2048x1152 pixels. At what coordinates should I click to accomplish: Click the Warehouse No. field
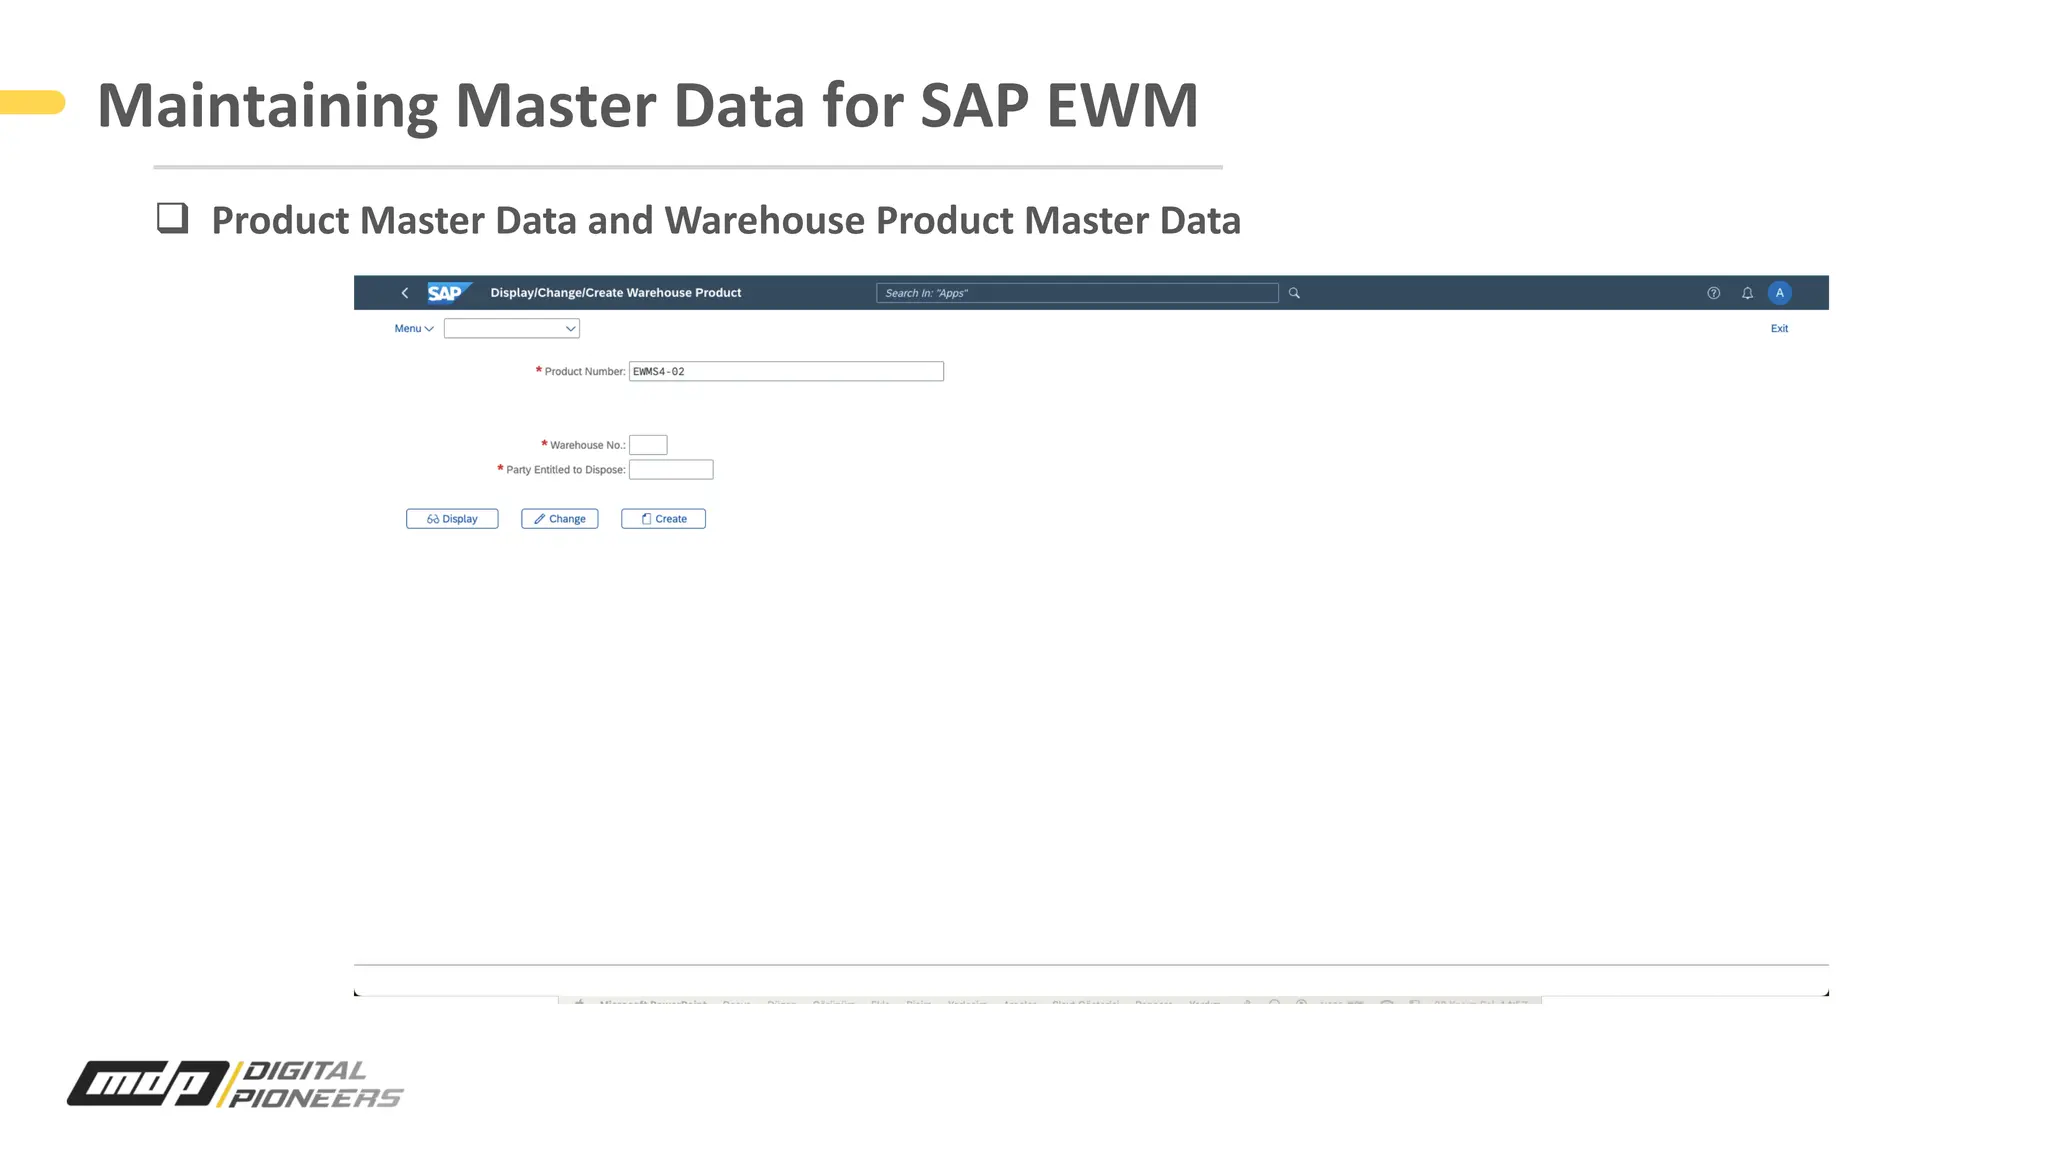click(x=648, y=445)
